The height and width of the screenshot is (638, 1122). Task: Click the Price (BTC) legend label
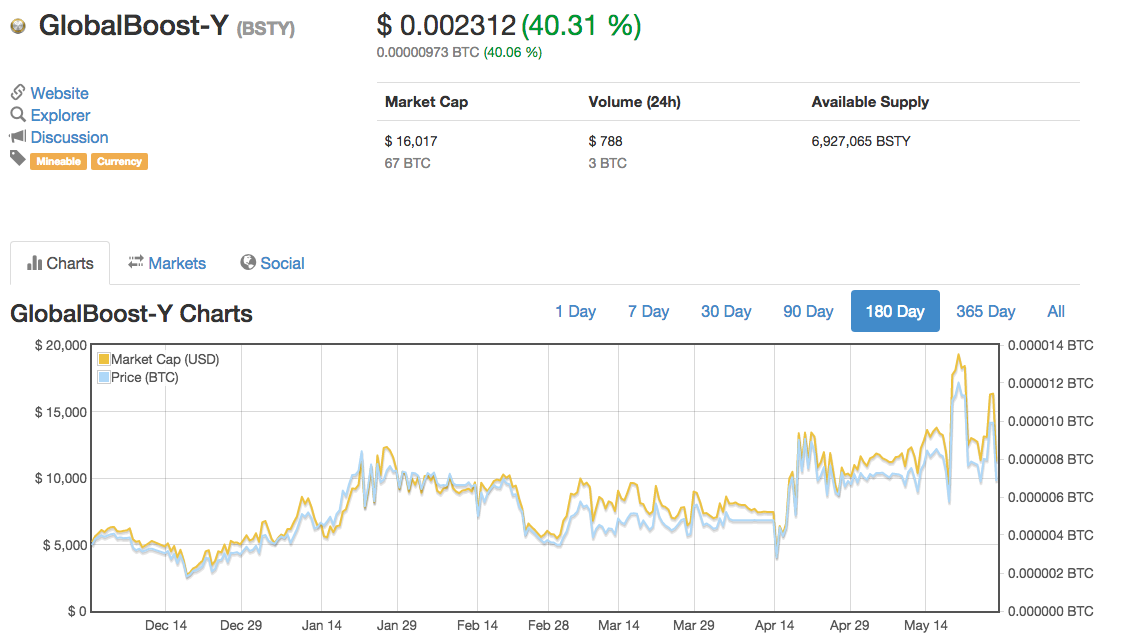[x=145, y=377]
